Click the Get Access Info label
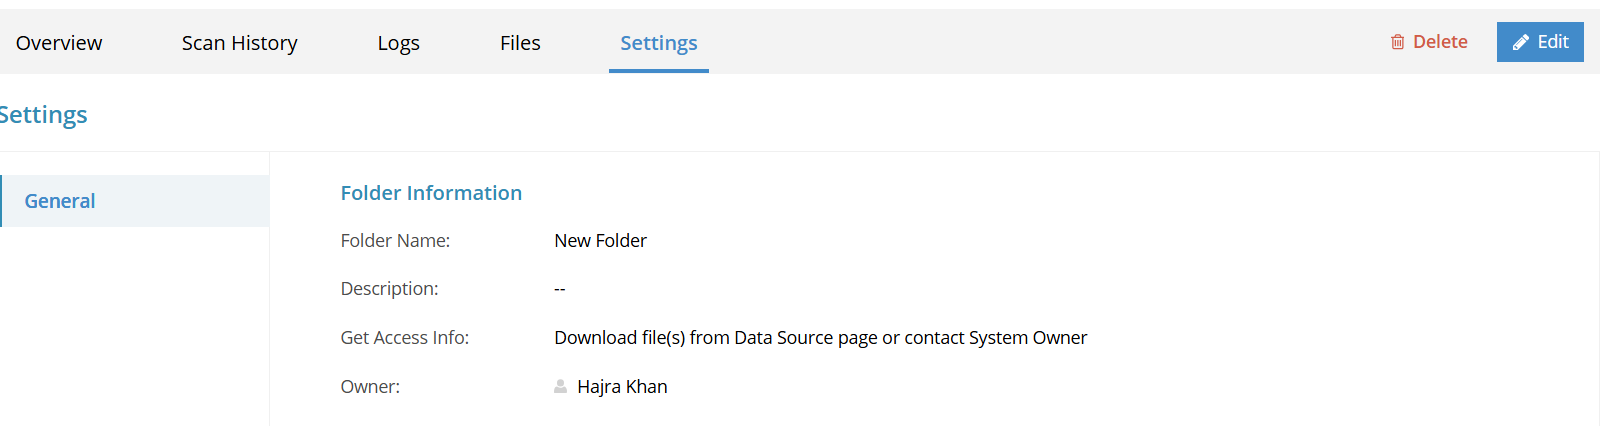1617x426 pixels. 405,338
